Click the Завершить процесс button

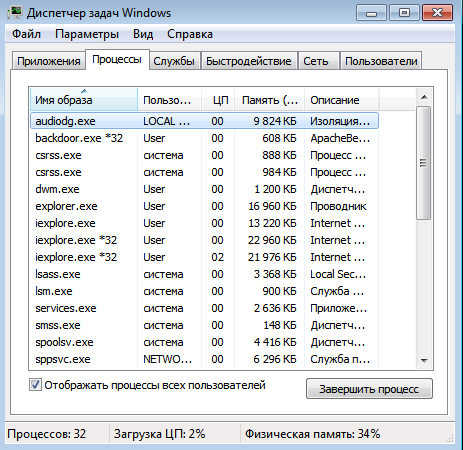369,389
